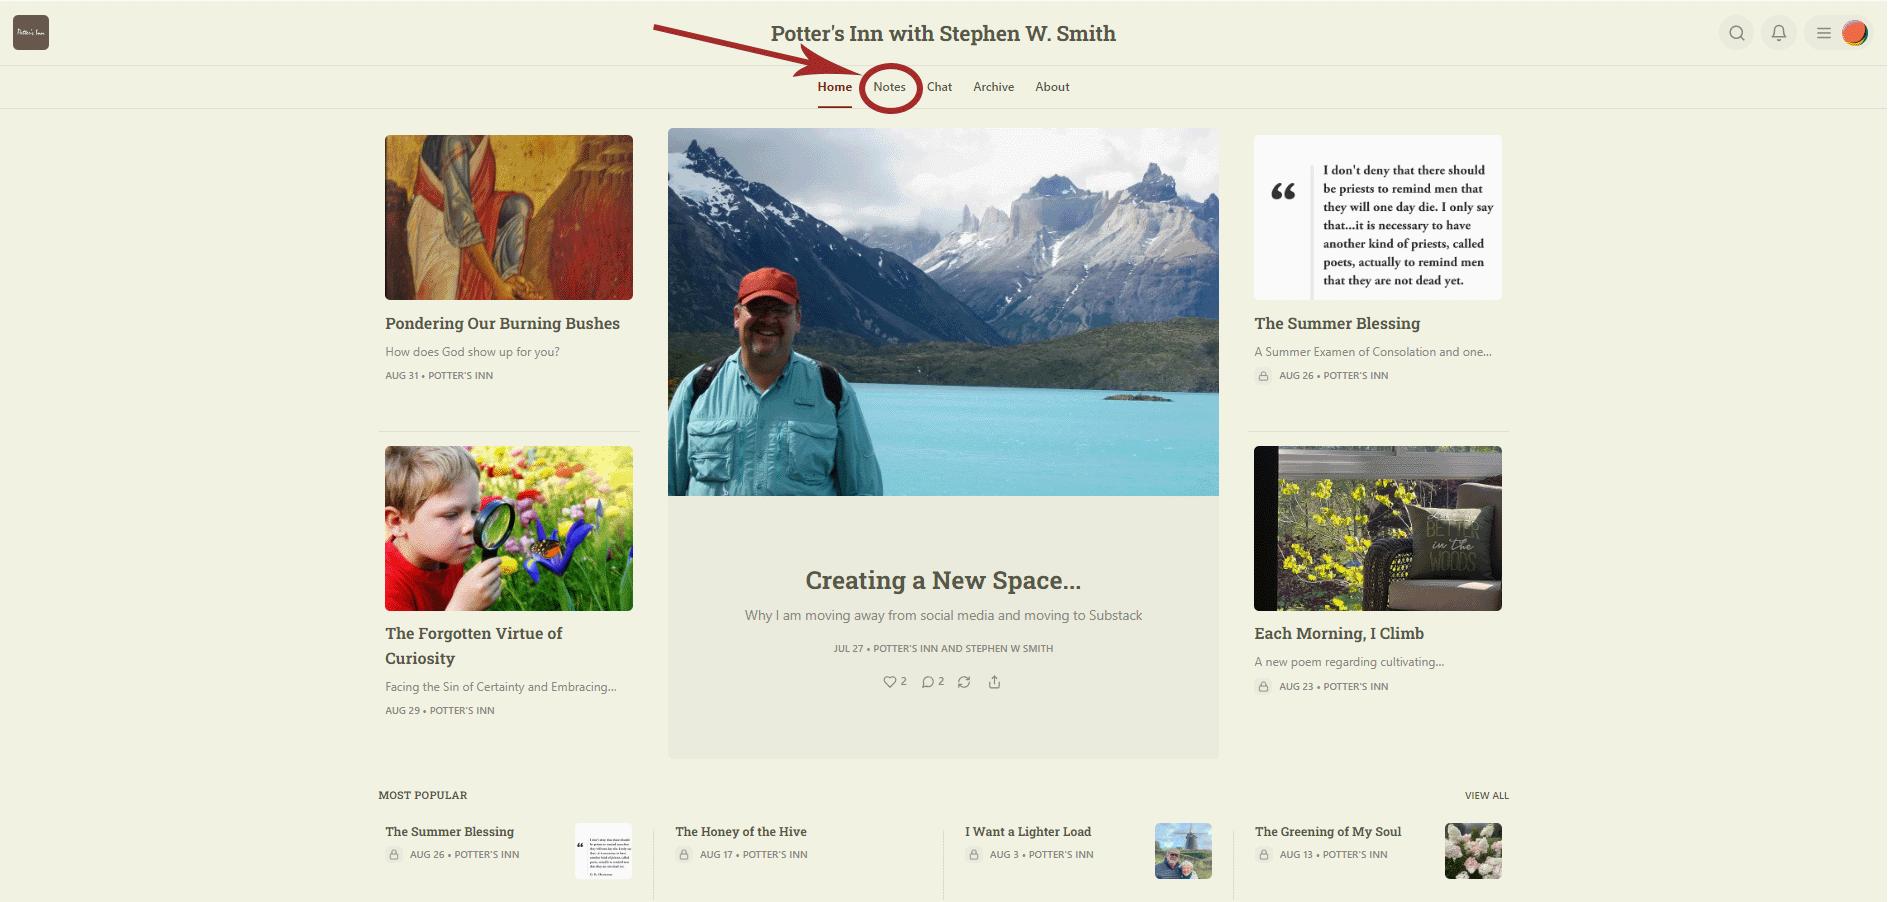Open the Chat tab
This screenshot has width=1890, height=902.
tap(939, 87)
